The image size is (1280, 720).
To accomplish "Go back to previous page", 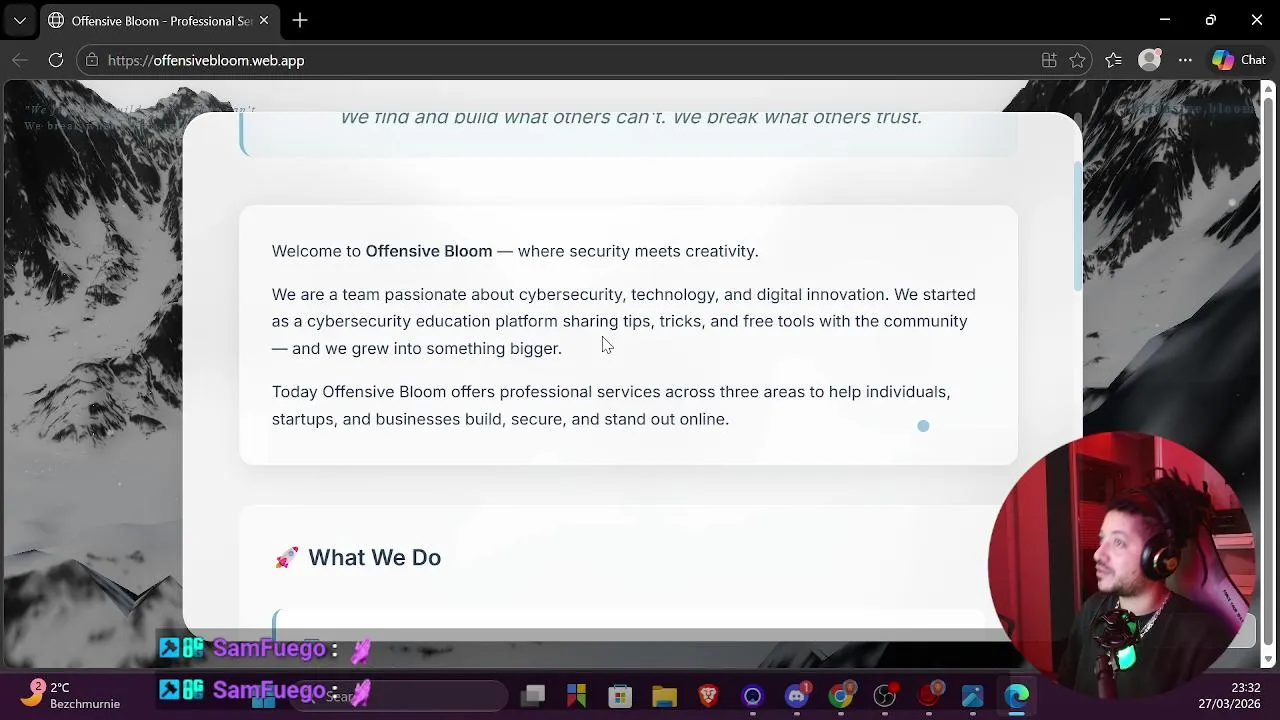I will pos(20,60).
